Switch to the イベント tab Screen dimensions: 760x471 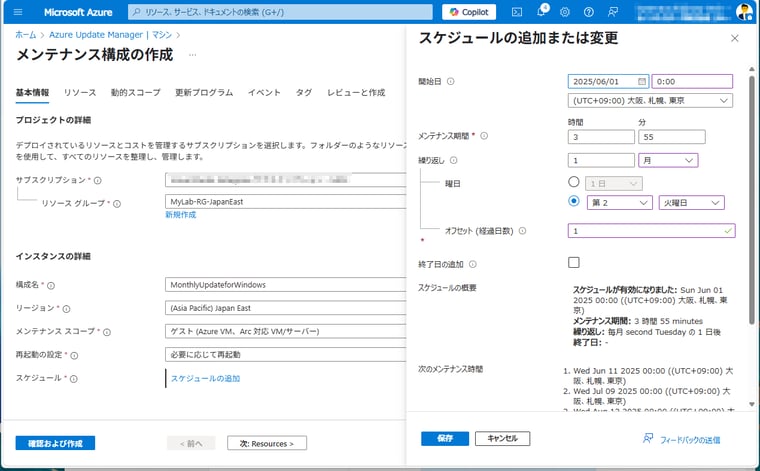pyautogui.click(x=264, y=93)
